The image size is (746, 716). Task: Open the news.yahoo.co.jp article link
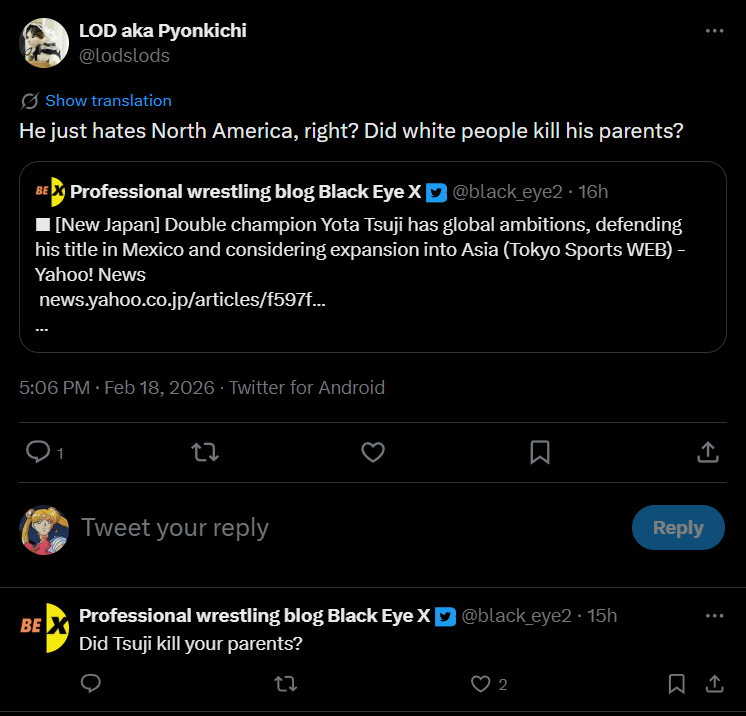182,299
